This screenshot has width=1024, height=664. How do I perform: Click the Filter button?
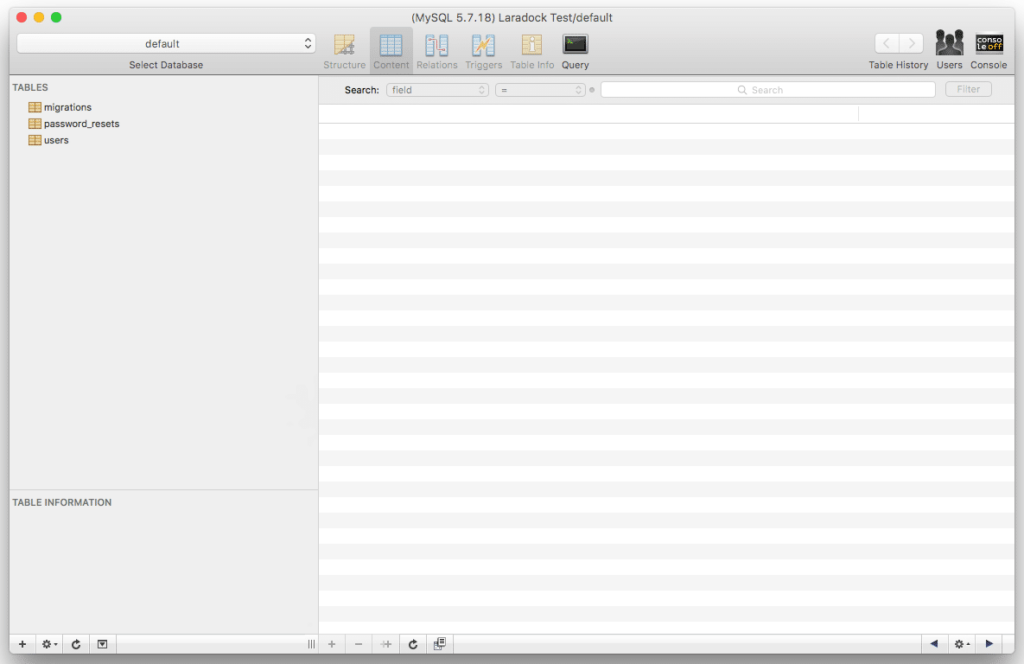968,89
